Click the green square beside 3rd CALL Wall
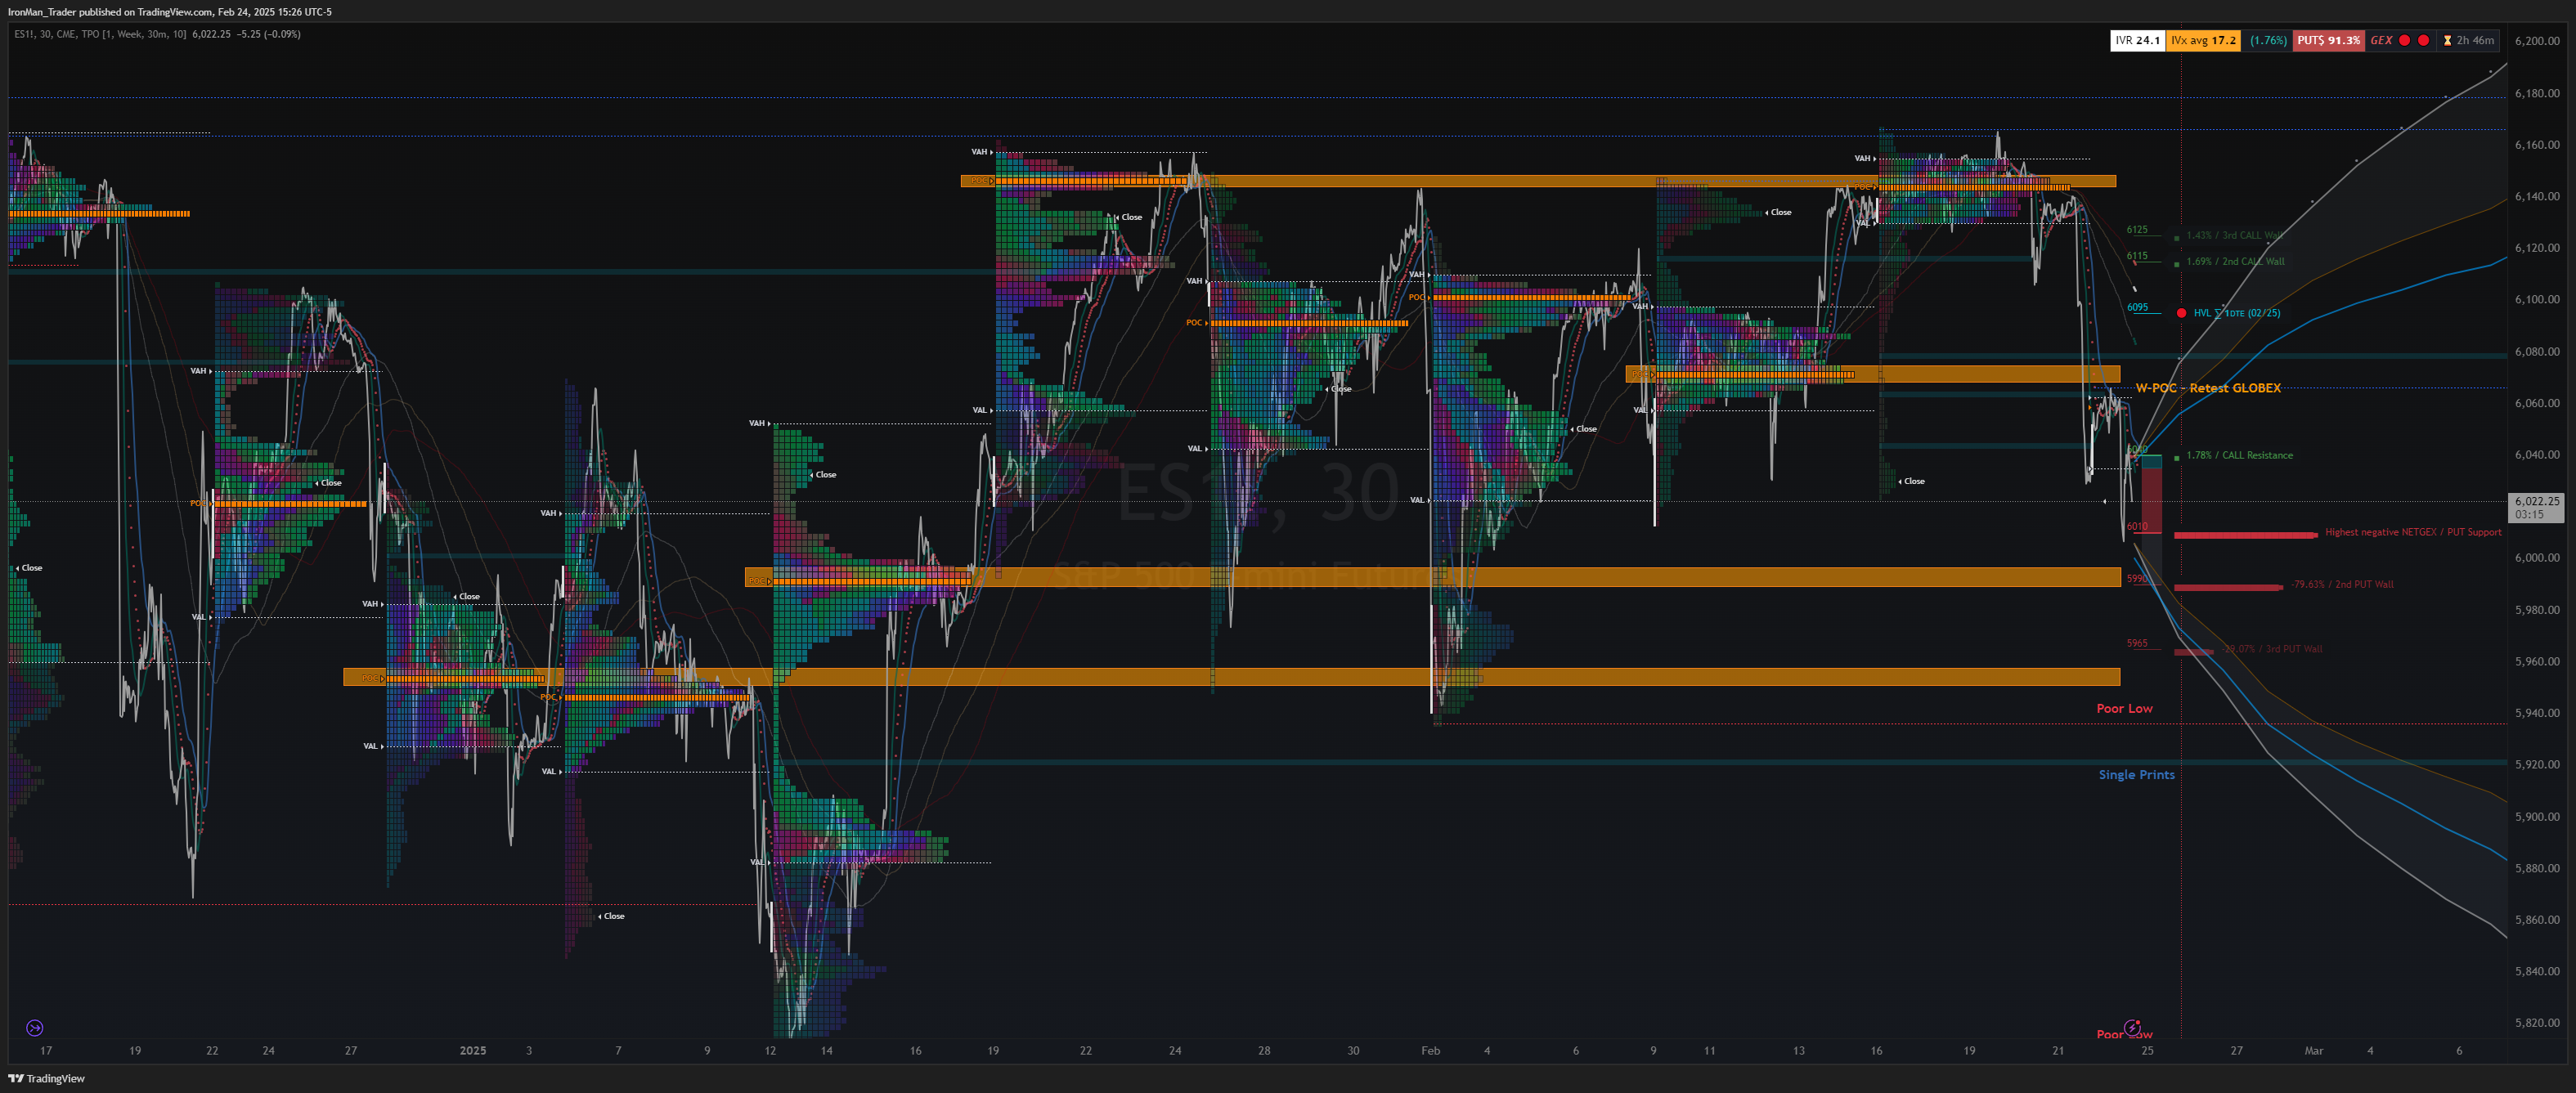 (x=2177, y=238)
